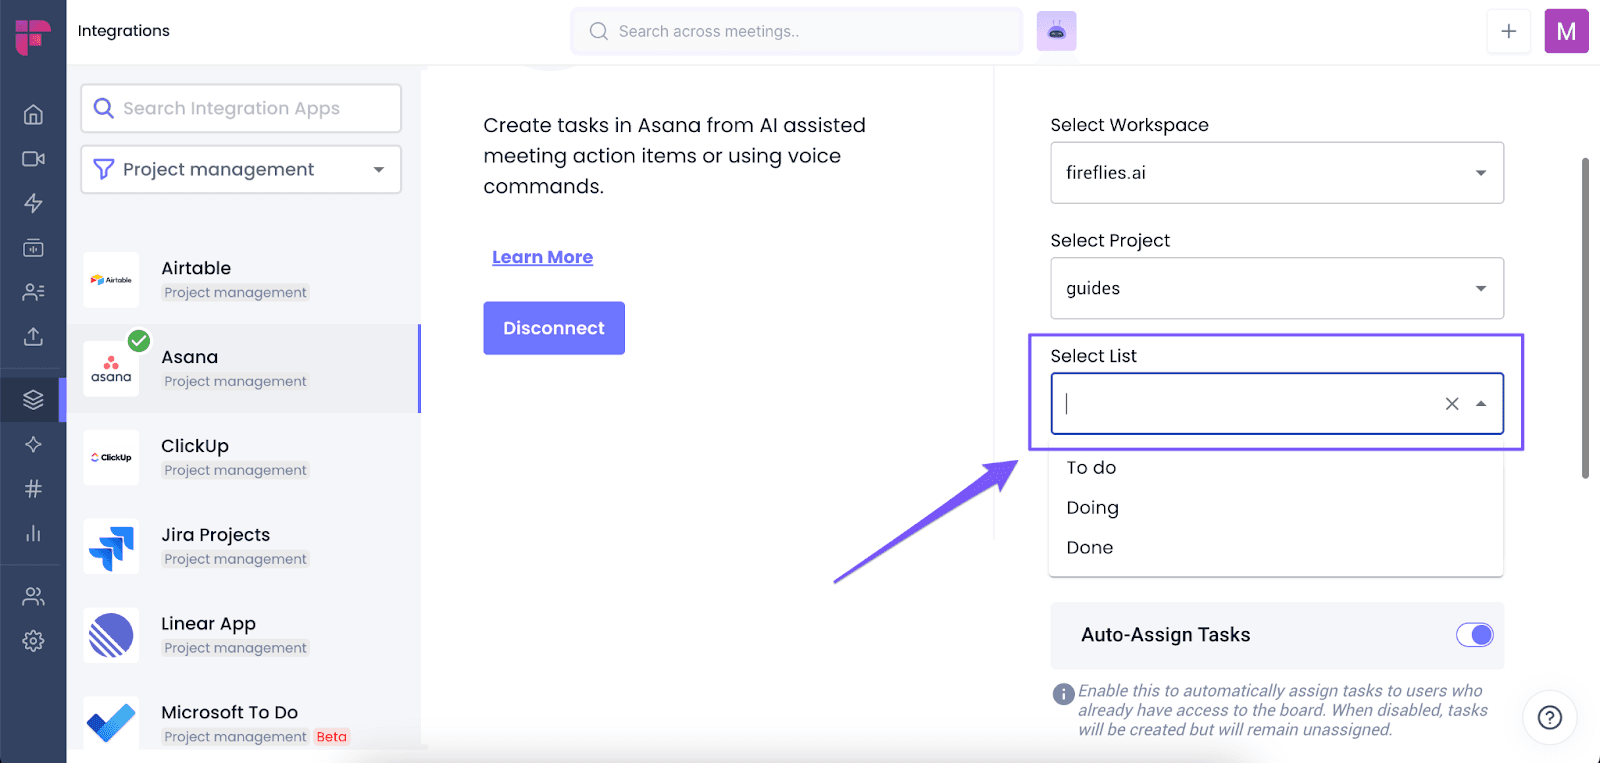Image resolution: width=1600 pixels, height=763 pixels.
Task: Open the Home icon in sidebar
Action: 33,114
